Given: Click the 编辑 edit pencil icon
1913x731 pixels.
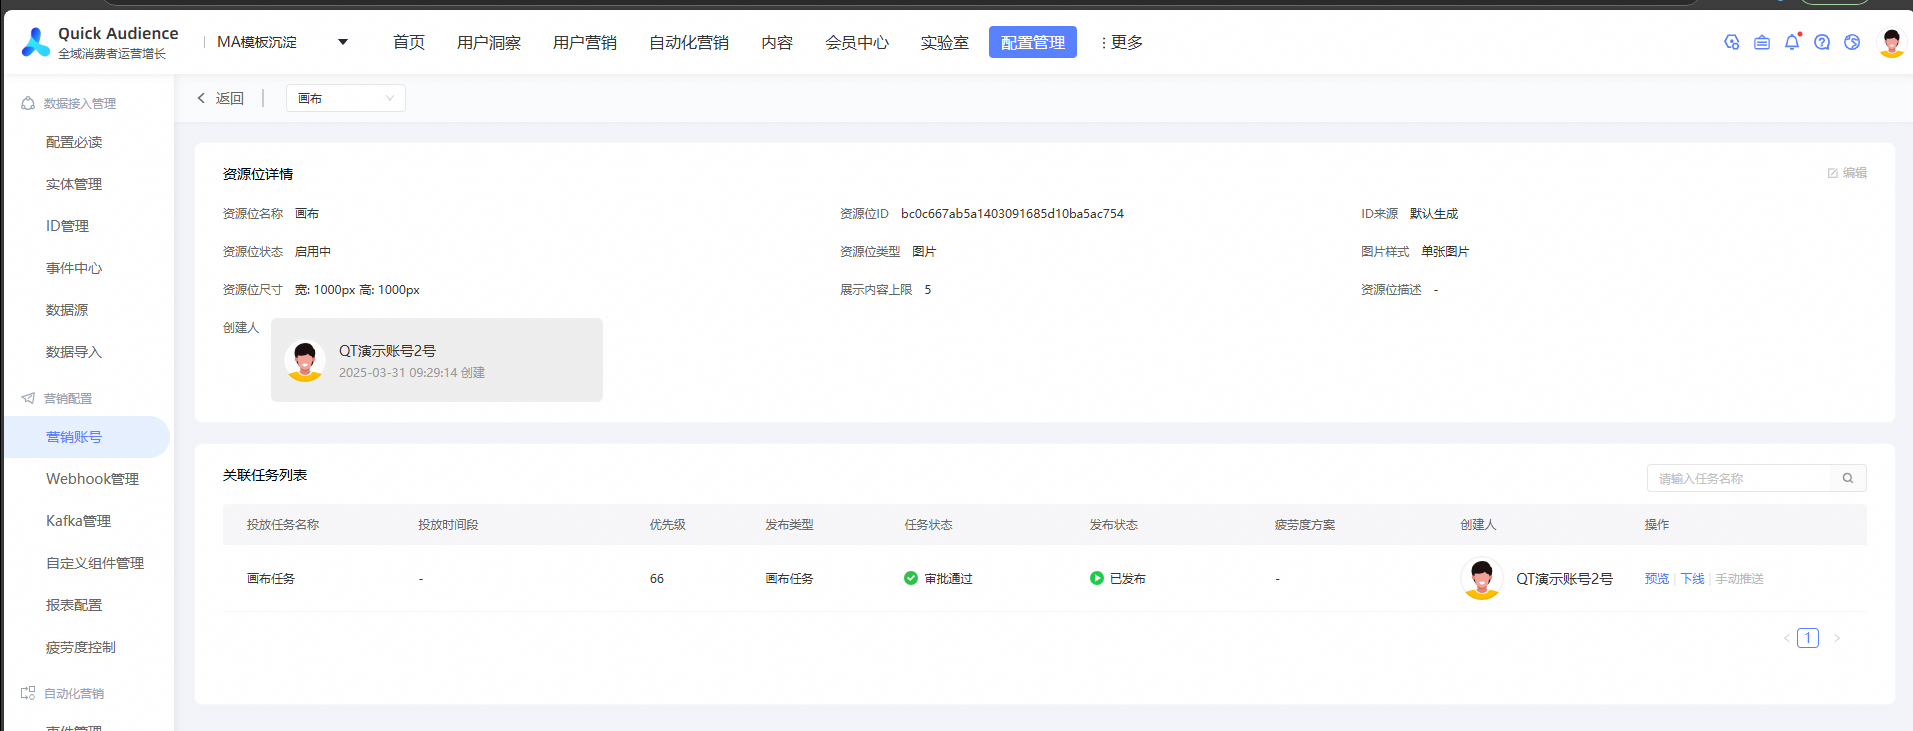Looking at the screenshot, I should 1833,173.
